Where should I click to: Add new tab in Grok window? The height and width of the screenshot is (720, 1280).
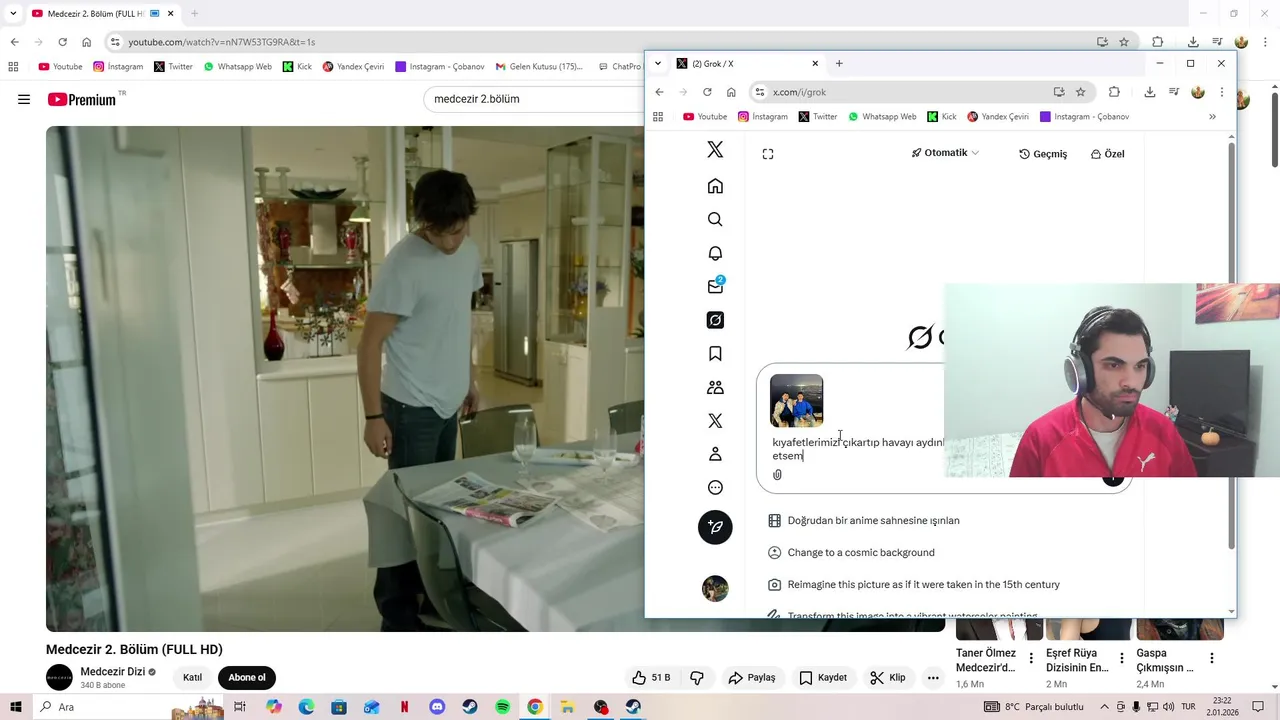point(839,63)
